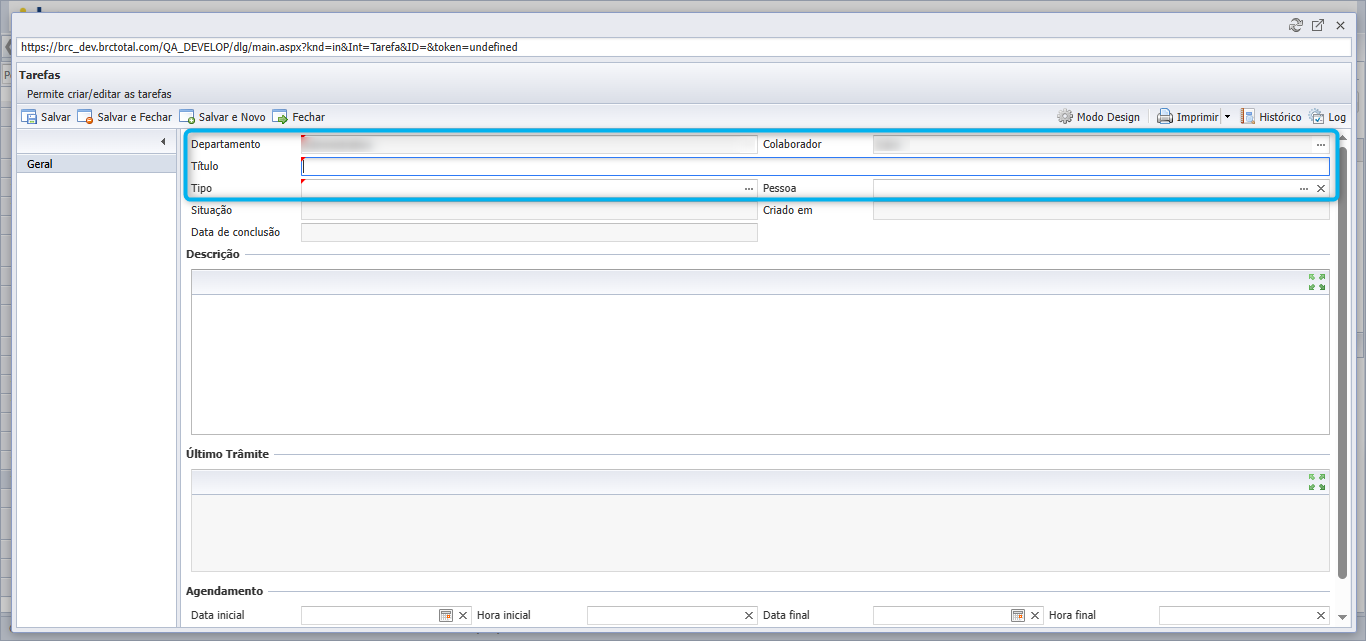
Task: Clear the Data final value
Action: click(x=1035, y=616)
